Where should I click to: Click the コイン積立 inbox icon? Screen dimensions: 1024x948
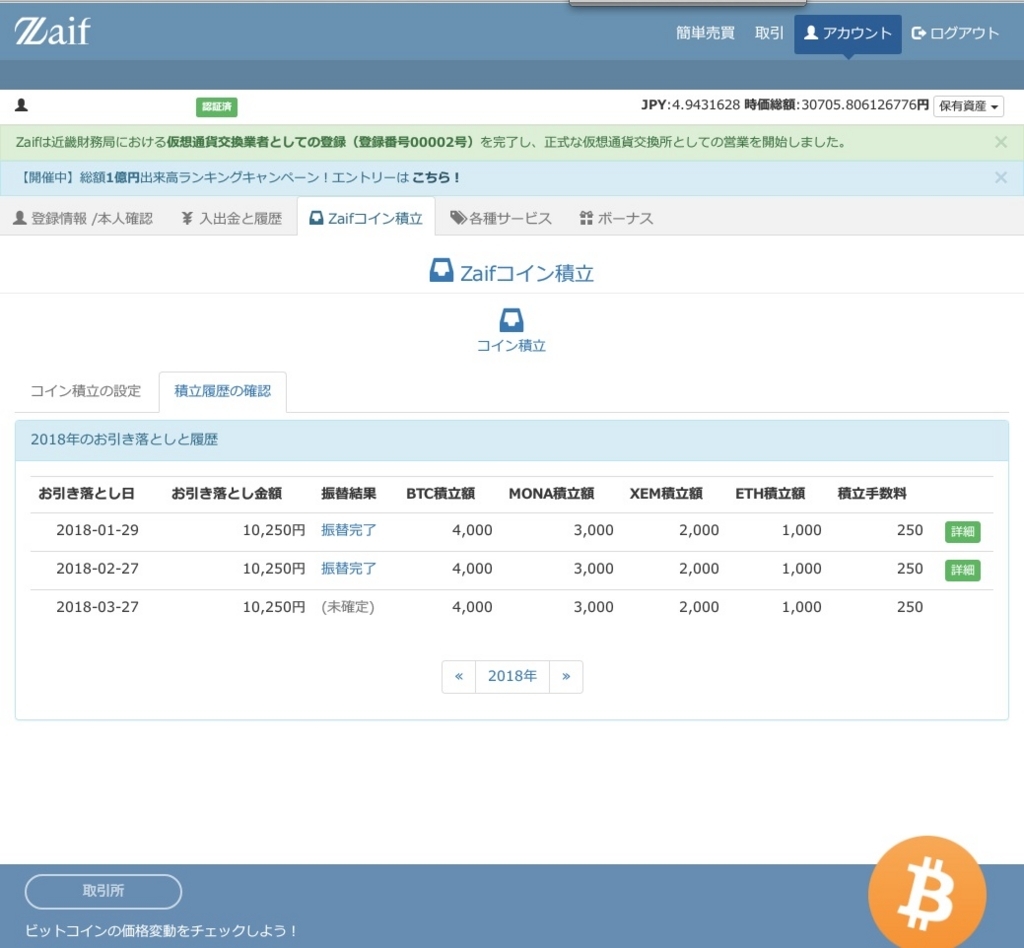tap(511, 321)
